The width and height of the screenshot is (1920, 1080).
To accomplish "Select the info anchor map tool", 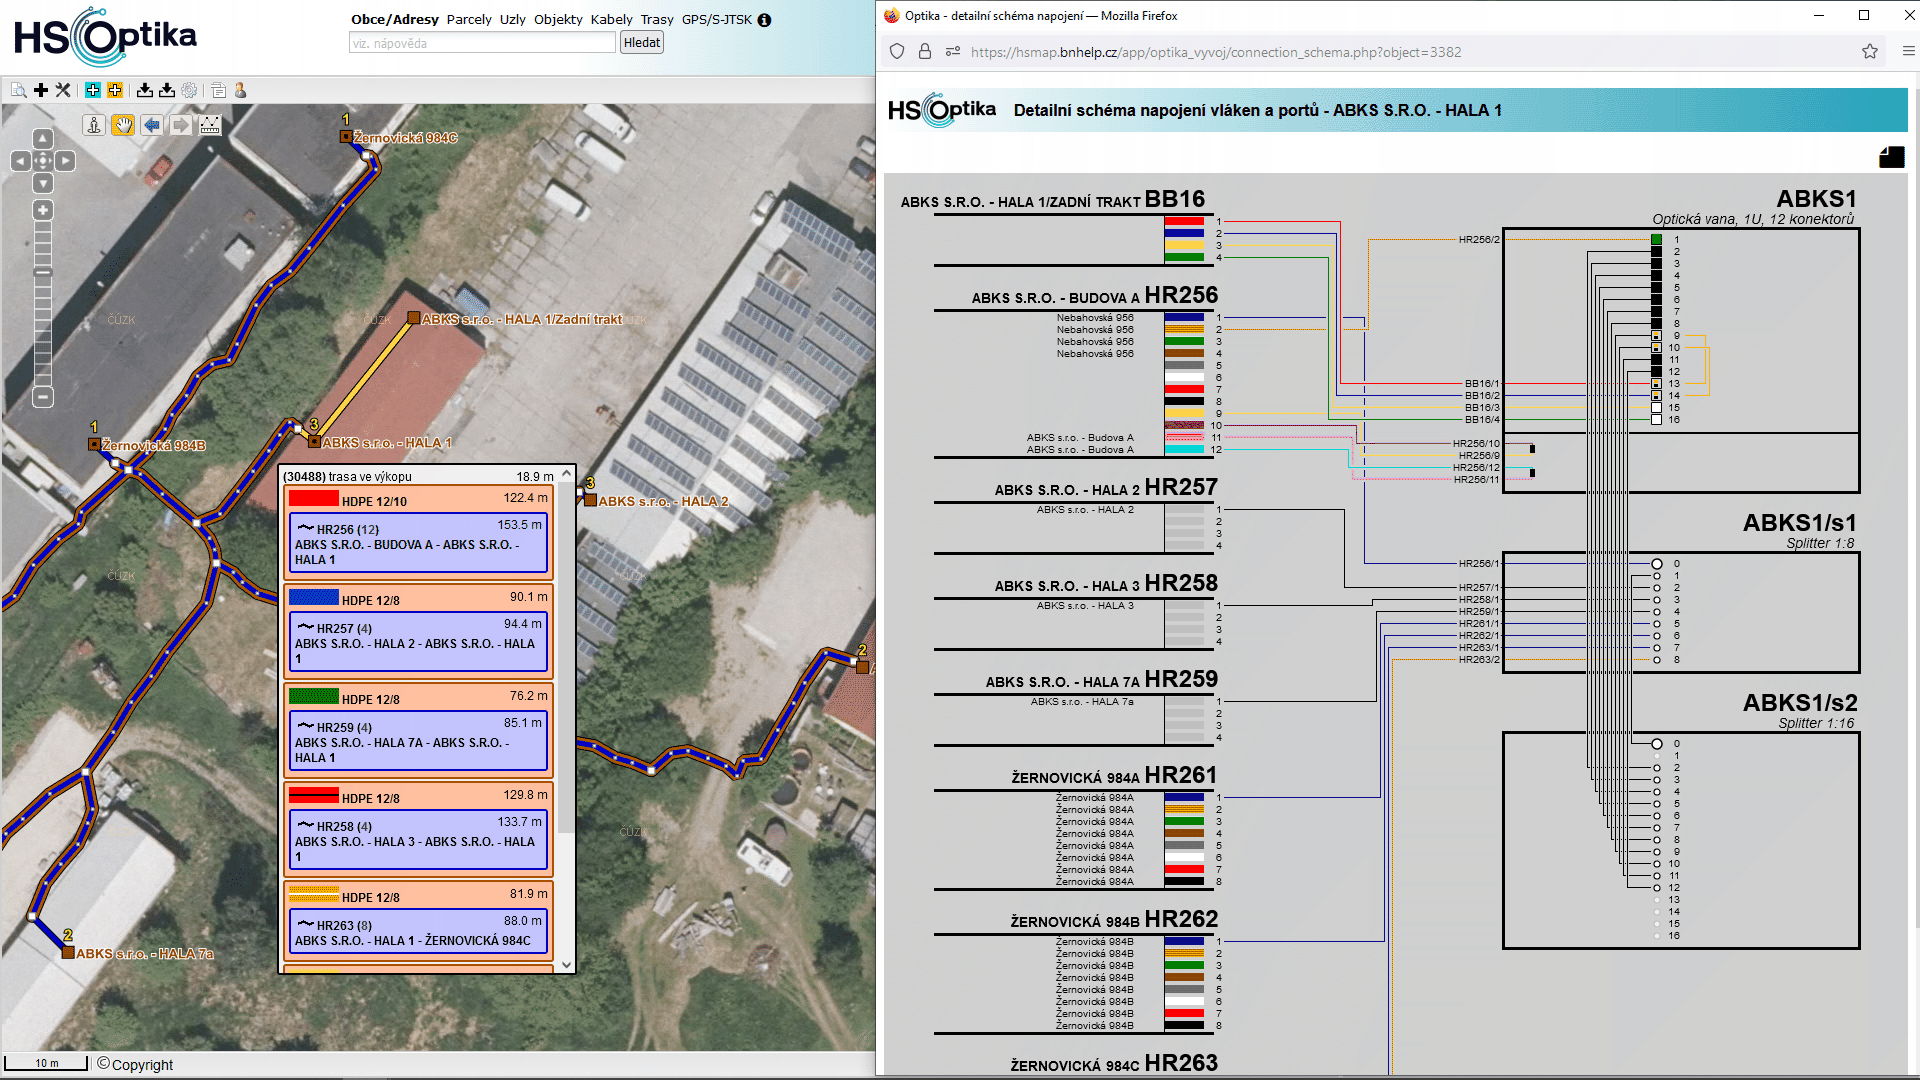I will pyautogui.click(x=94, y=125).
